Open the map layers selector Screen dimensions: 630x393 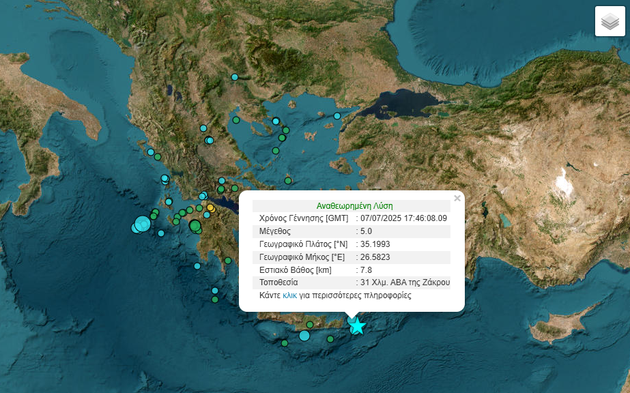tap(610, 21)
